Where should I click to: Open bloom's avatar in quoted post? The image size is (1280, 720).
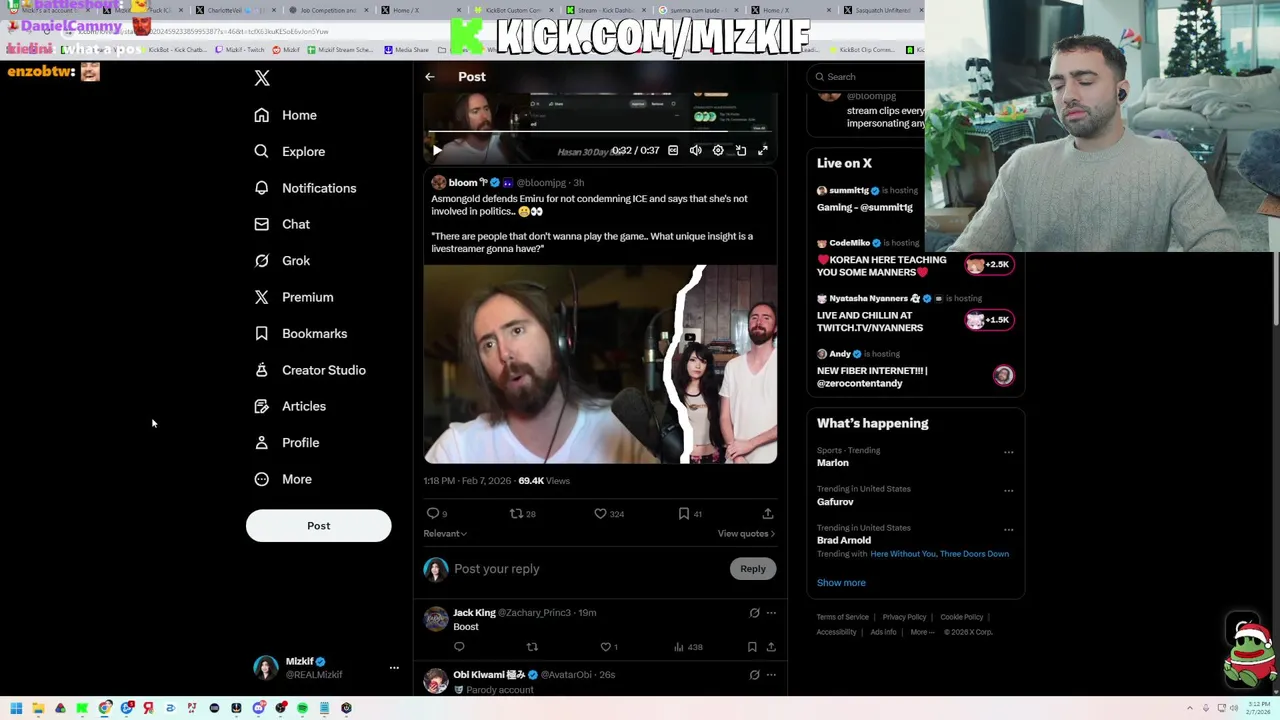tap(438, 182)
